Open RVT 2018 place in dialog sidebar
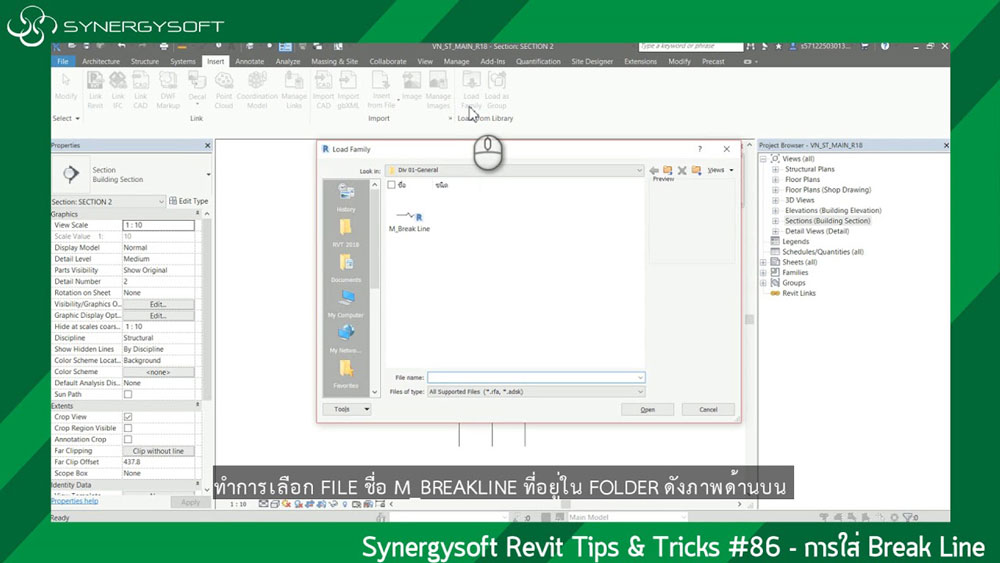1000x563 pixels. [346, 233]
